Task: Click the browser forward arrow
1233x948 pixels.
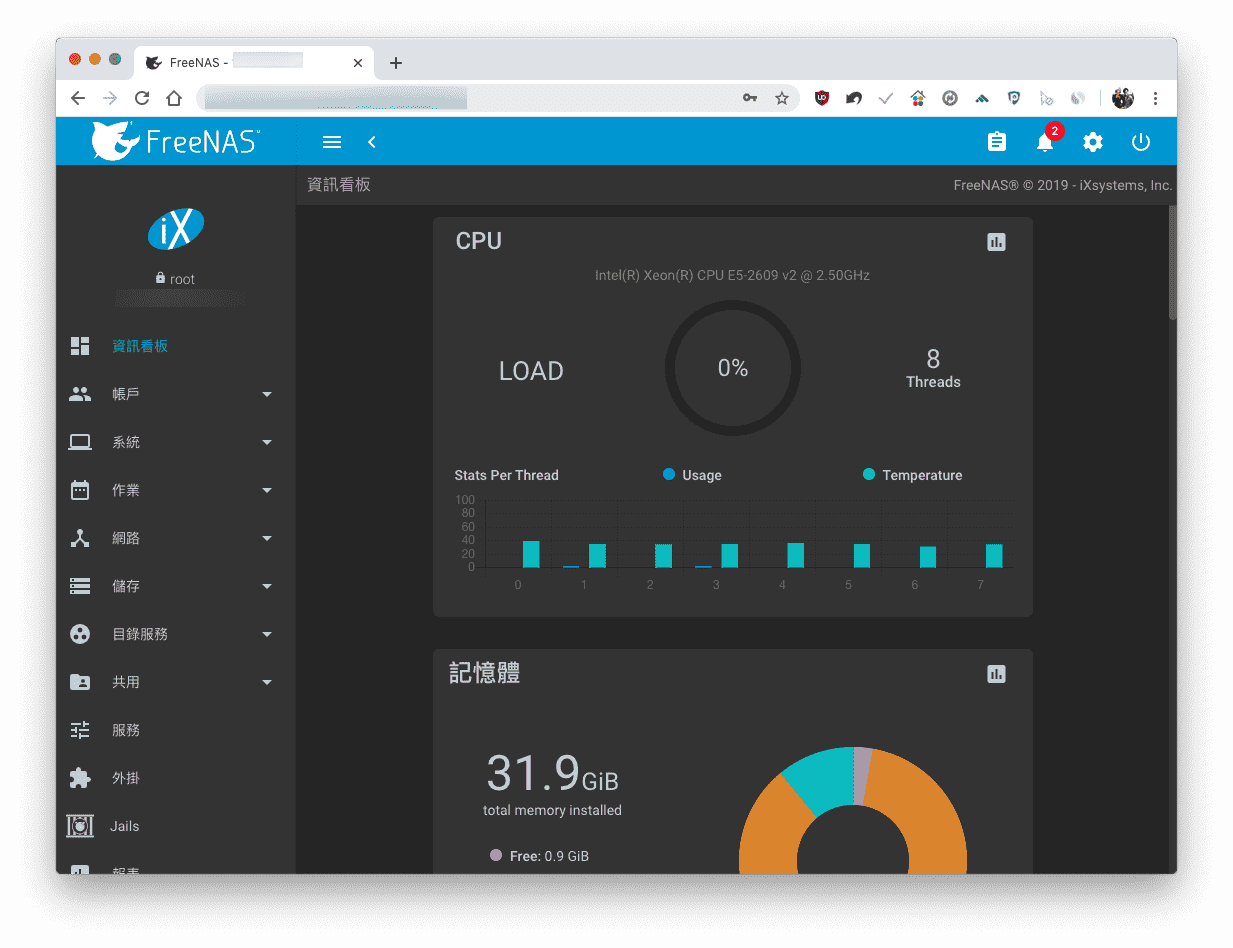Action: point(110,98)
